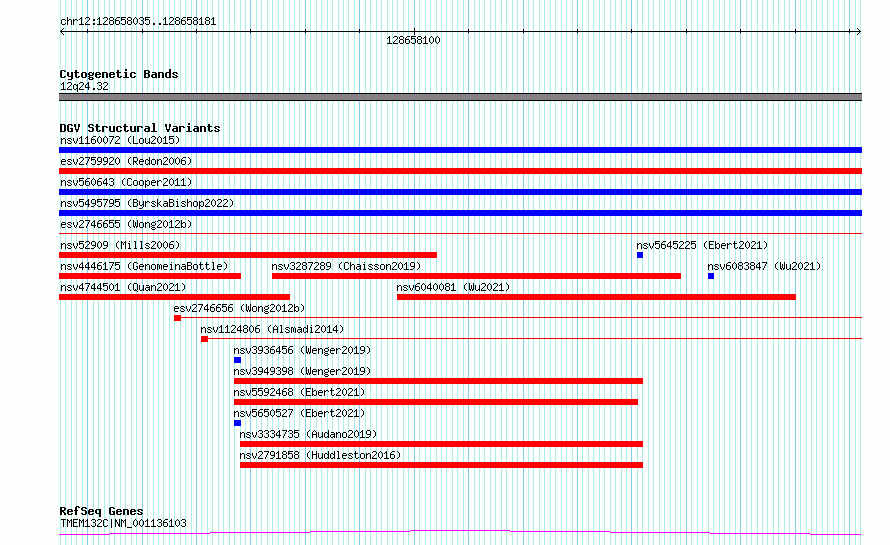Click the small blue marker under nsv3936456
The width and height of the screenshot is (890, 545).
pyautogui.click(x=237, y=360)
